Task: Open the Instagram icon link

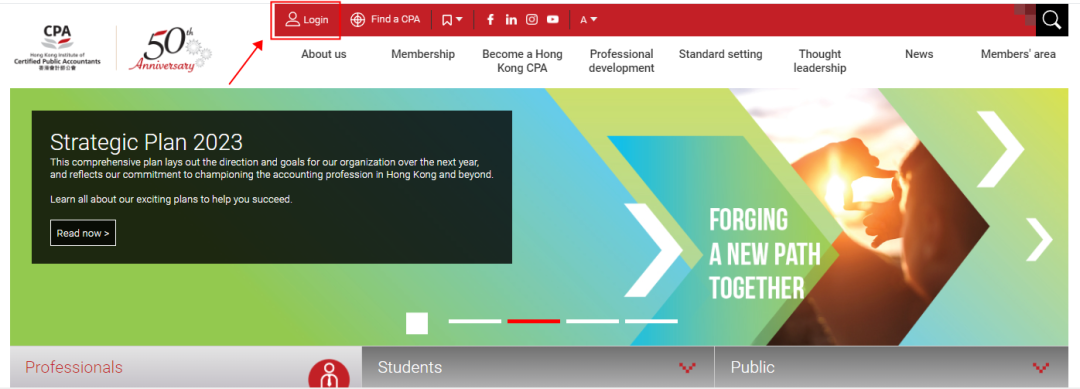Action: point(532,20)
